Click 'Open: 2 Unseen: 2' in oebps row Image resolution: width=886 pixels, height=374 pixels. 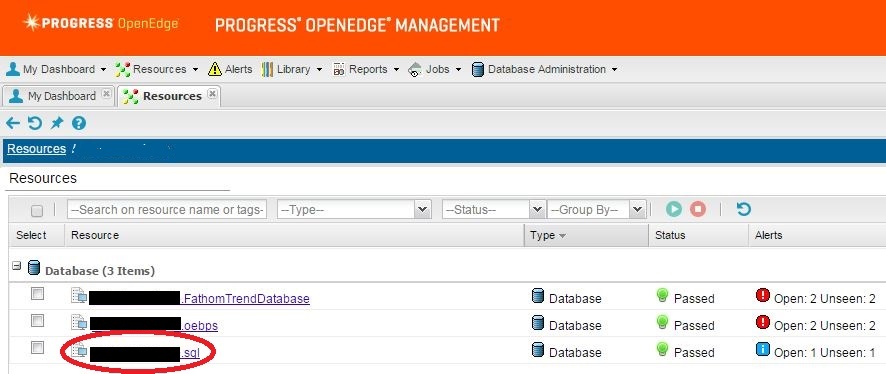(x=824, y=325)
